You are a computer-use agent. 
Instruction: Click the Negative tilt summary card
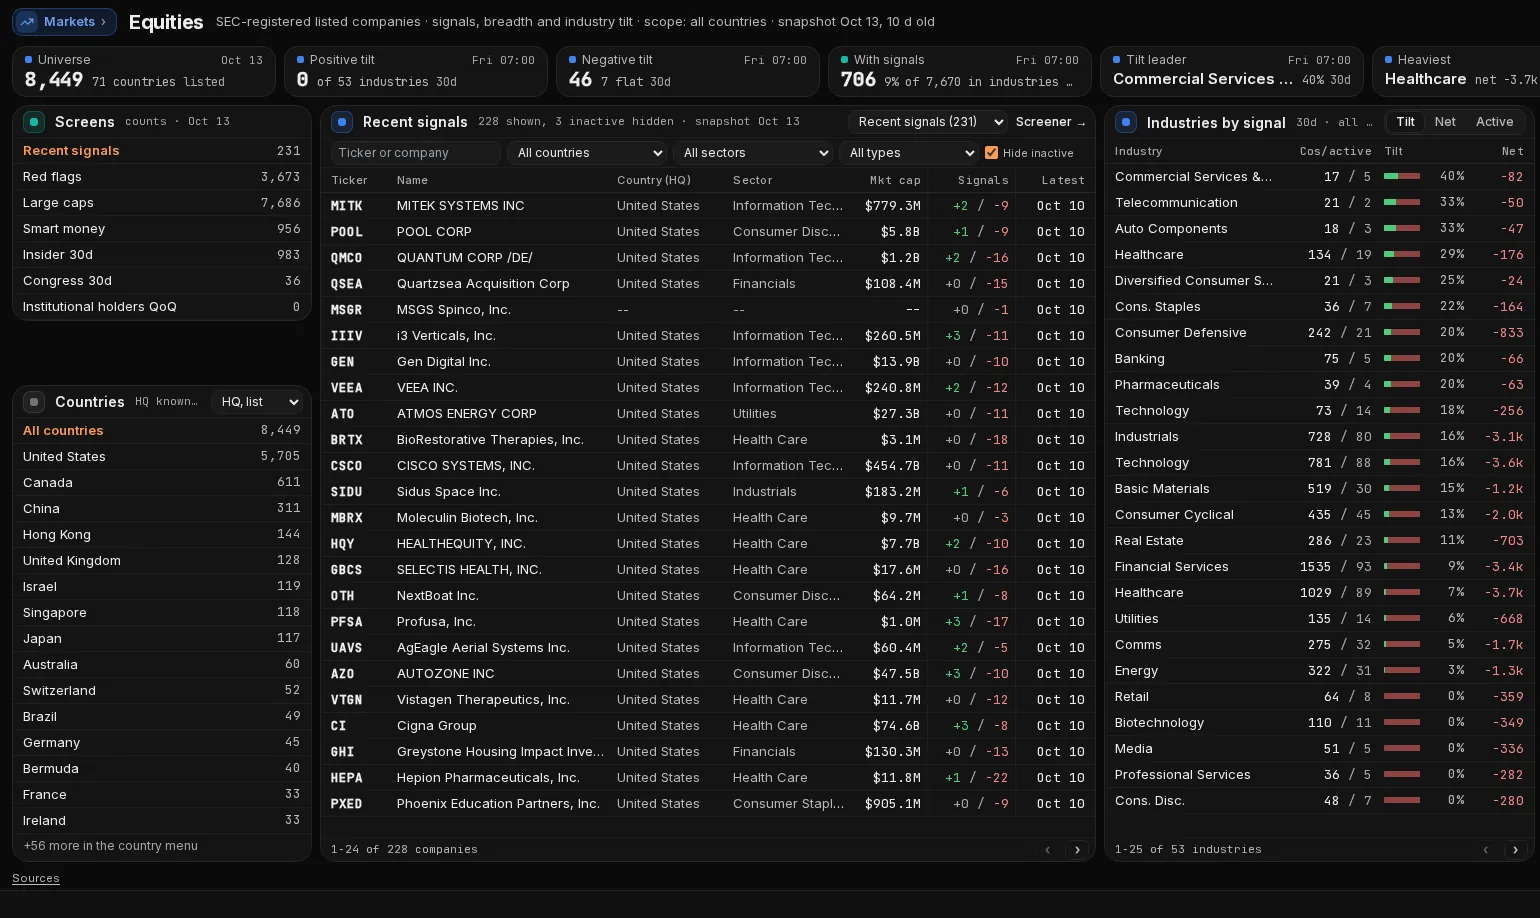(688, 71)
